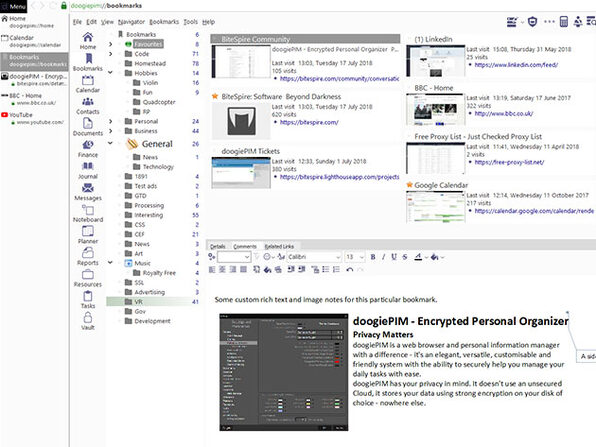Image resolution: width=596 pixels, height=447 pixels.
Task: Collapse the Hobbies folder
Action: coord(110,73)
